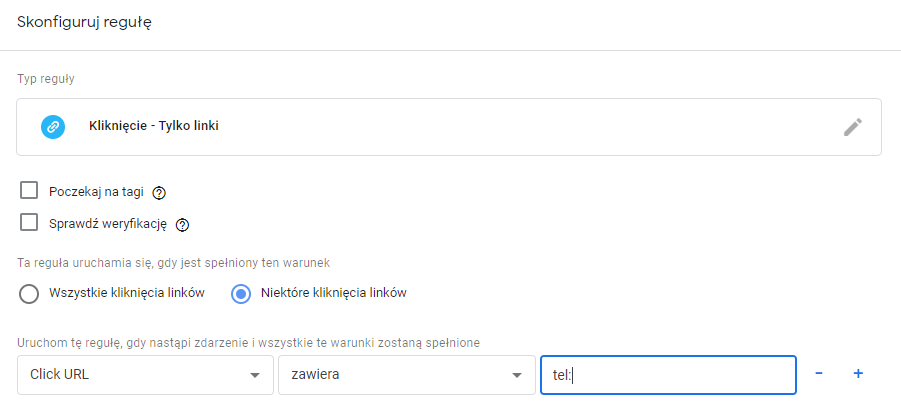The image size is (901, 412).
Task: Focus the value field containing tel:
Action: [x=668, y=375]
